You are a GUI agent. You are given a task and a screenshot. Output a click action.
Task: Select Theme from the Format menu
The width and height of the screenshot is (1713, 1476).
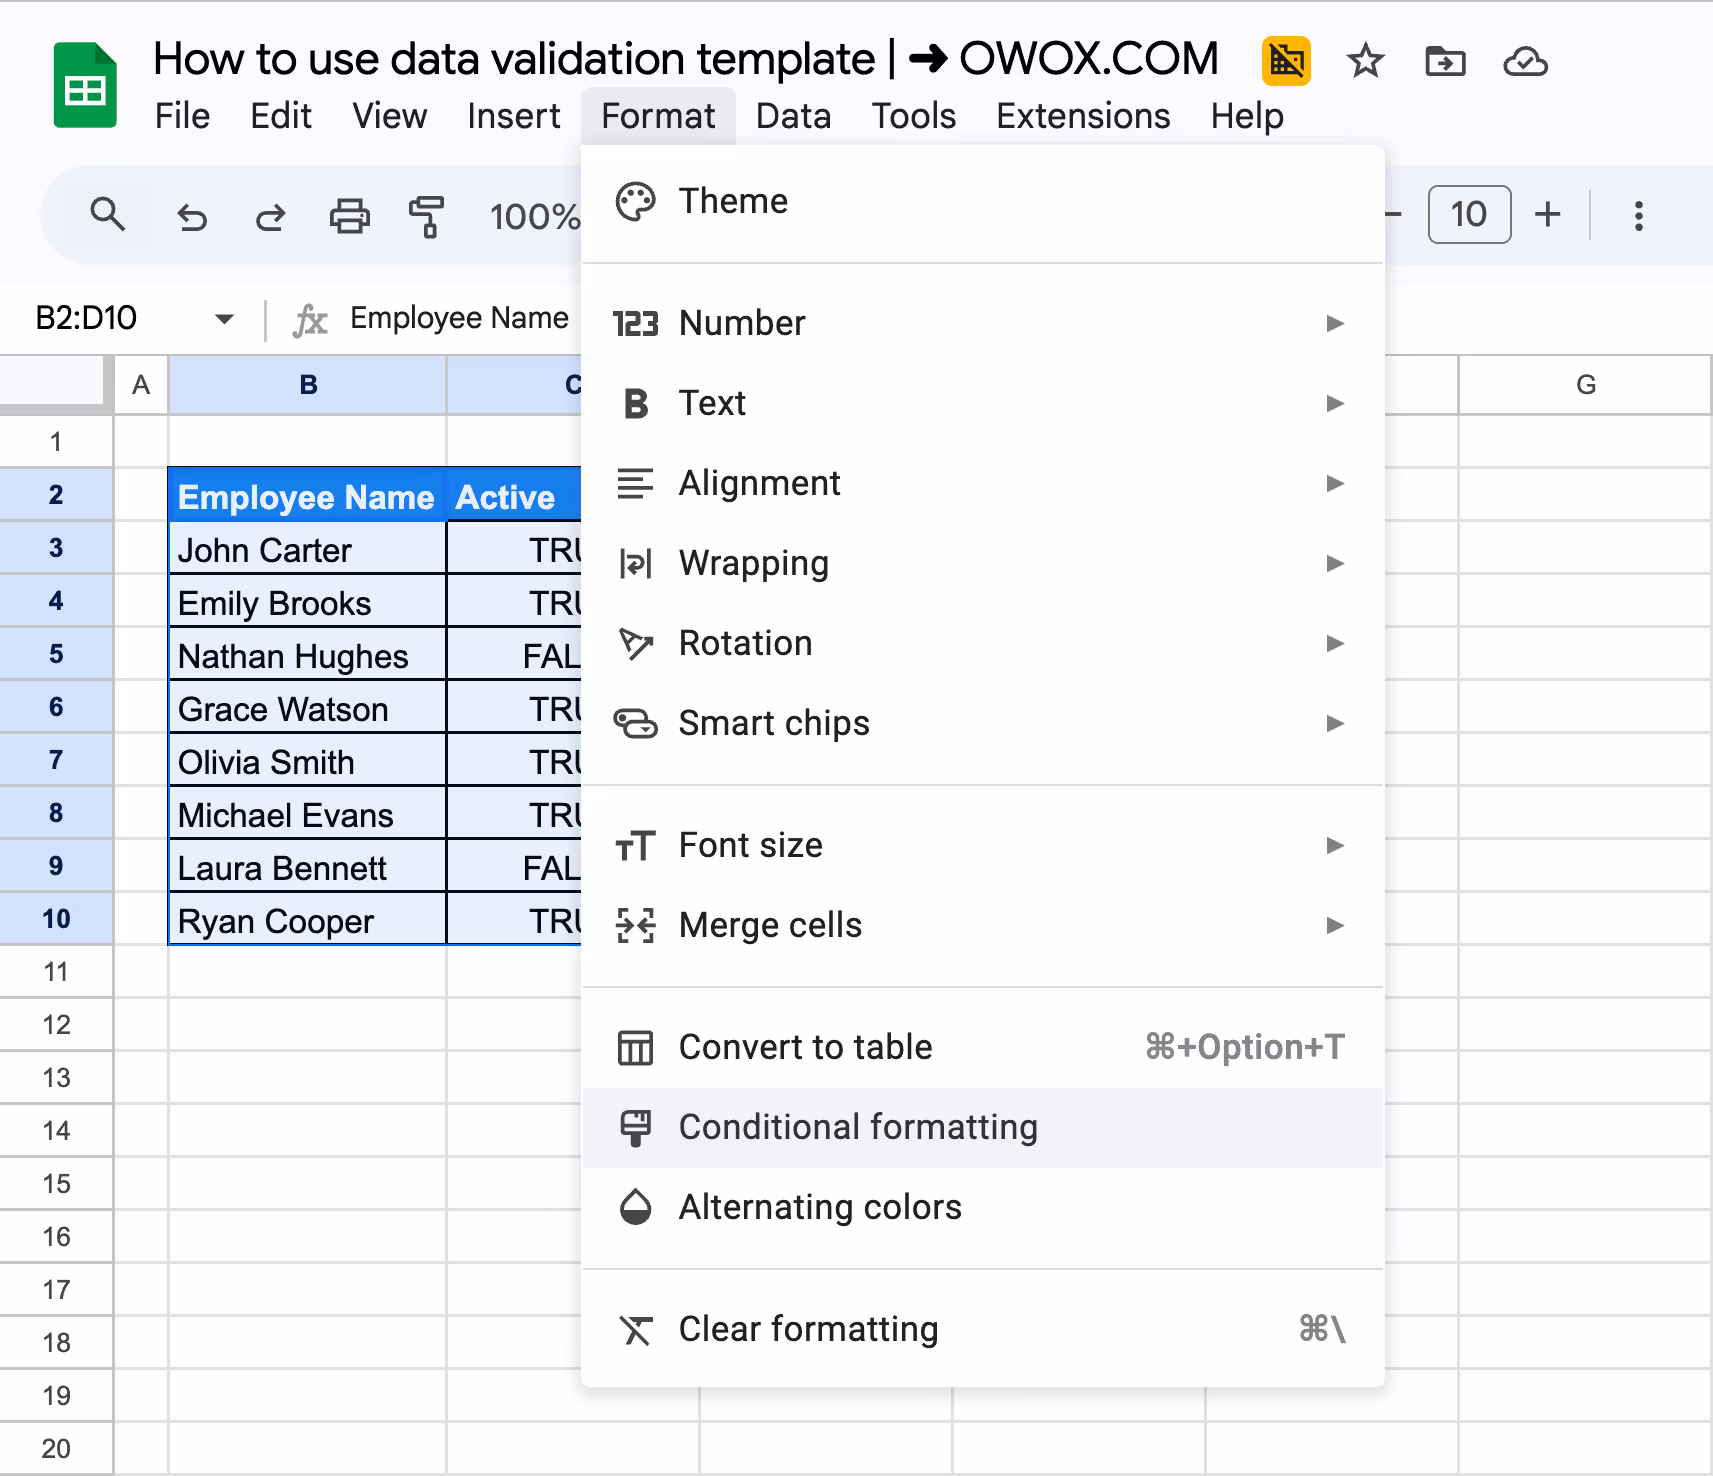tap(733, 201)
